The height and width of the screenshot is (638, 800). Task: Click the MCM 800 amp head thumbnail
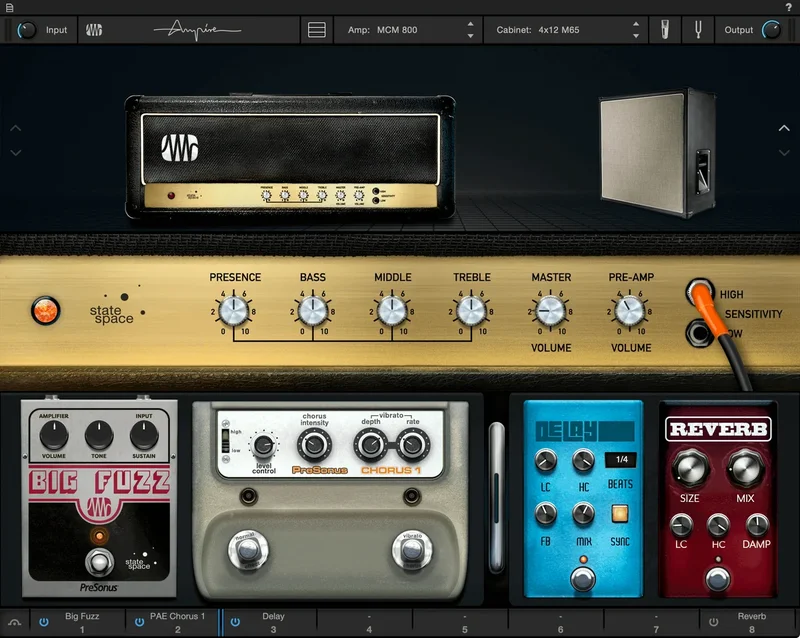tap(290, 157)
